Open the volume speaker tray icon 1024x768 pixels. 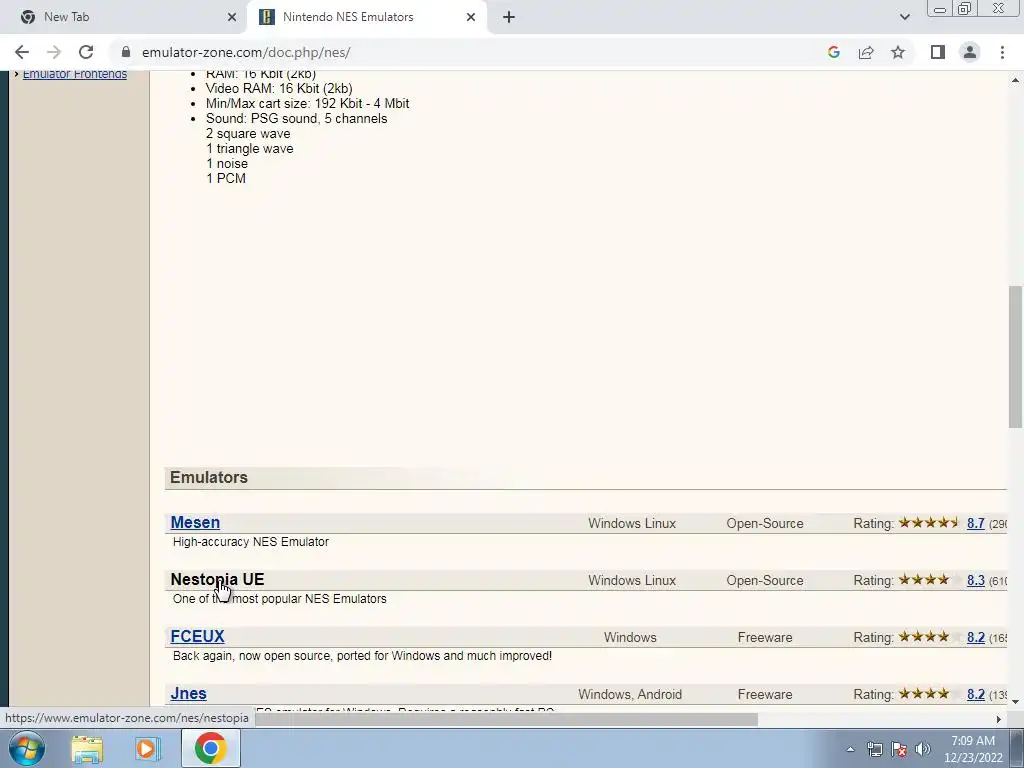[x=923, y=749]
